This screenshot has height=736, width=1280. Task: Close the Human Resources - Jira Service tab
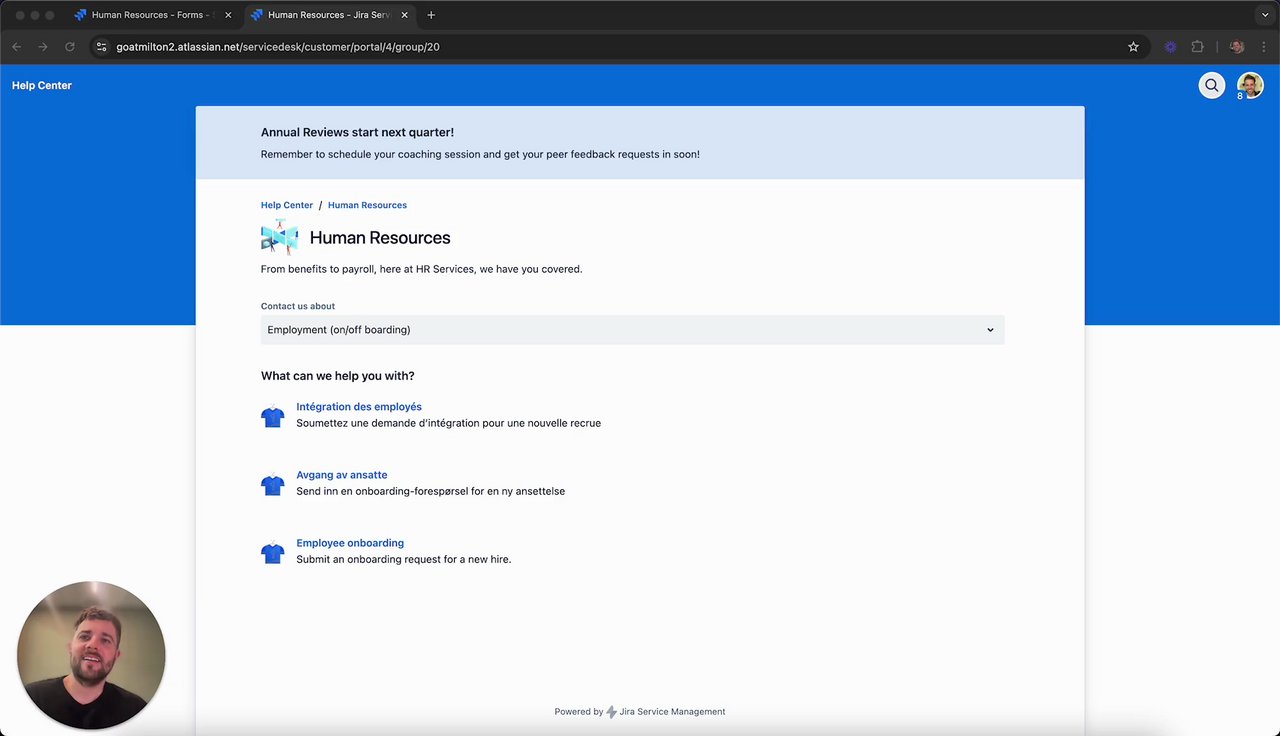tap(404, 15)
